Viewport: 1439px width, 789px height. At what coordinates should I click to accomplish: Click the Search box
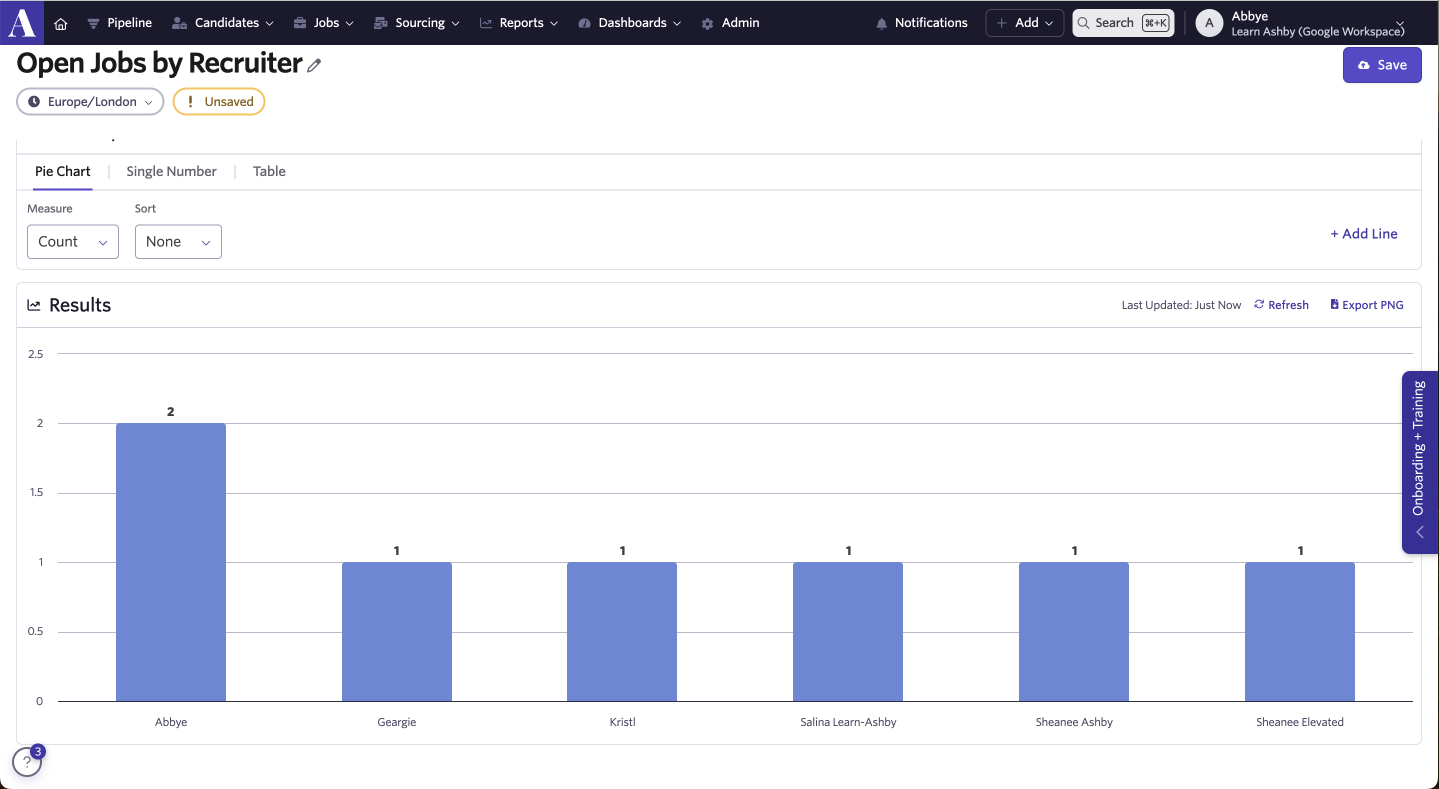click(x=1123, y=23)
